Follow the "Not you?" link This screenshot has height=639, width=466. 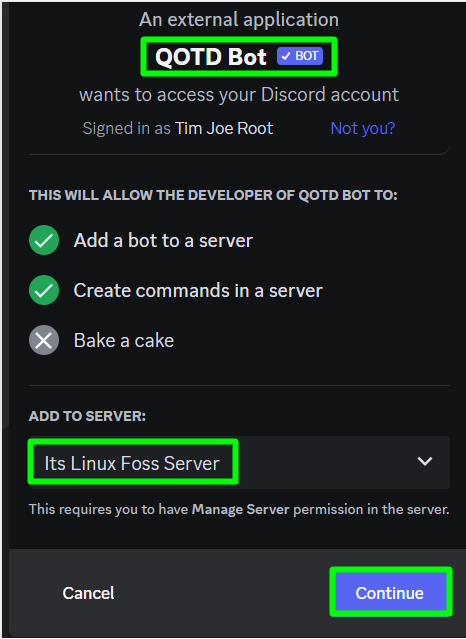pyautogui.click(x=362, y=128)
